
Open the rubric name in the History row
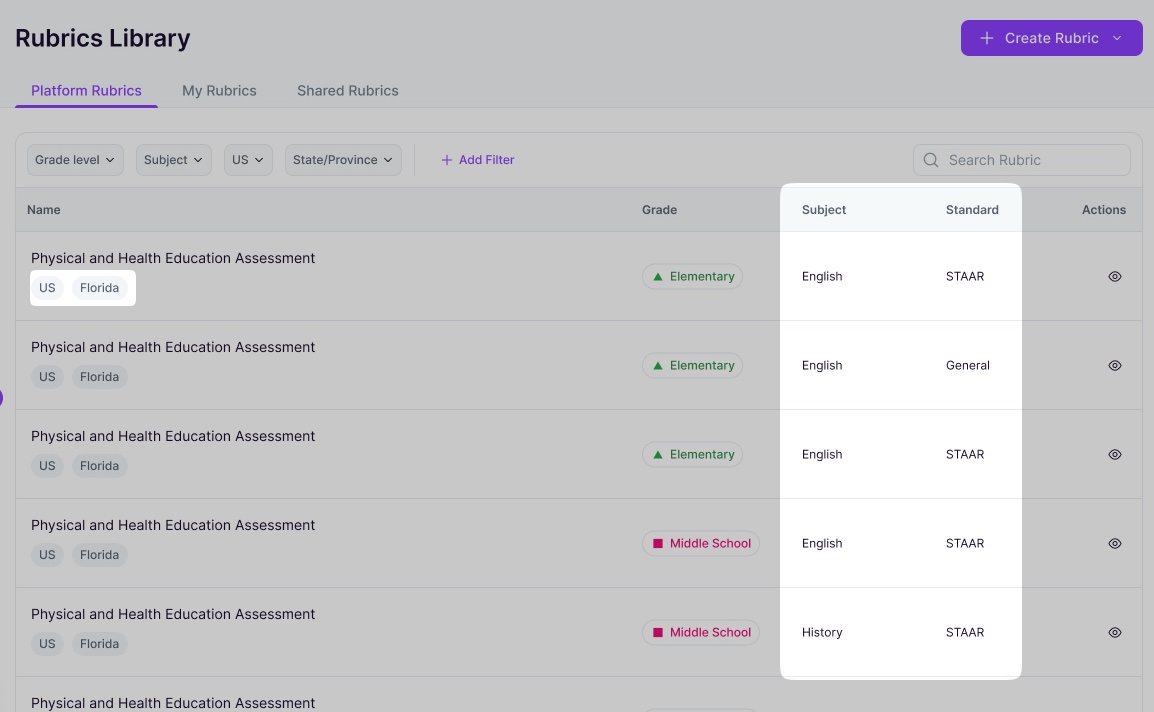pyautogui.click(x=173, y=614)
